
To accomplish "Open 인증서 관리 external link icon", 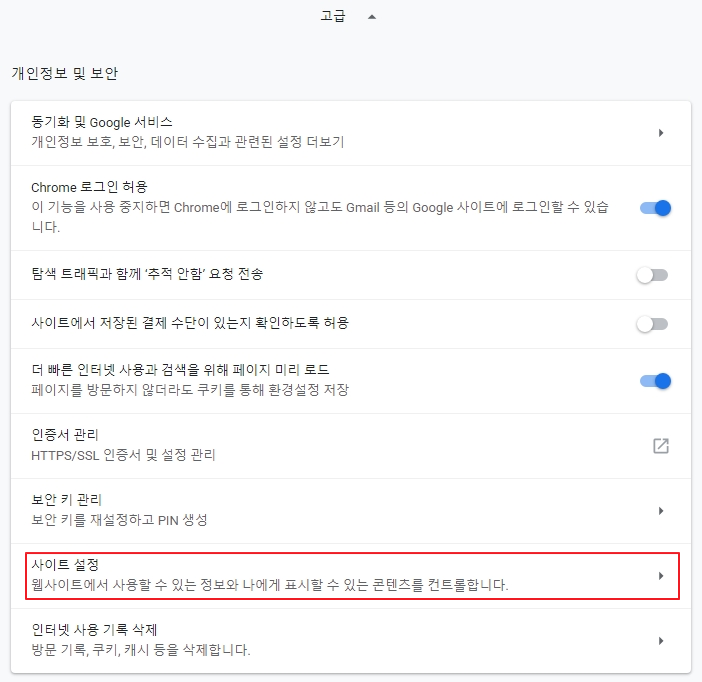I will [x=661, y=446].
